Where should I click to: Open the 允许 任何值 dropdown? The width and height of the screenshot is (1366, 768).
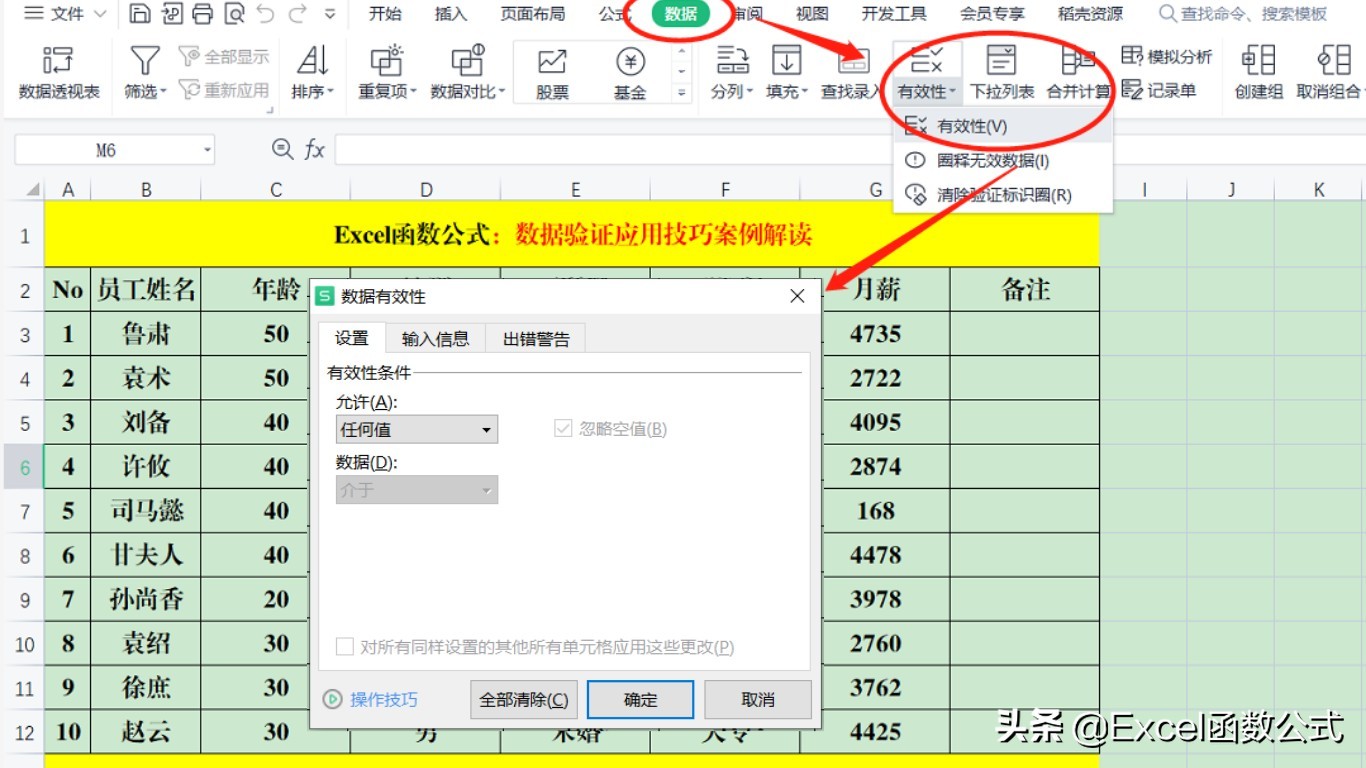coord(417,430)
